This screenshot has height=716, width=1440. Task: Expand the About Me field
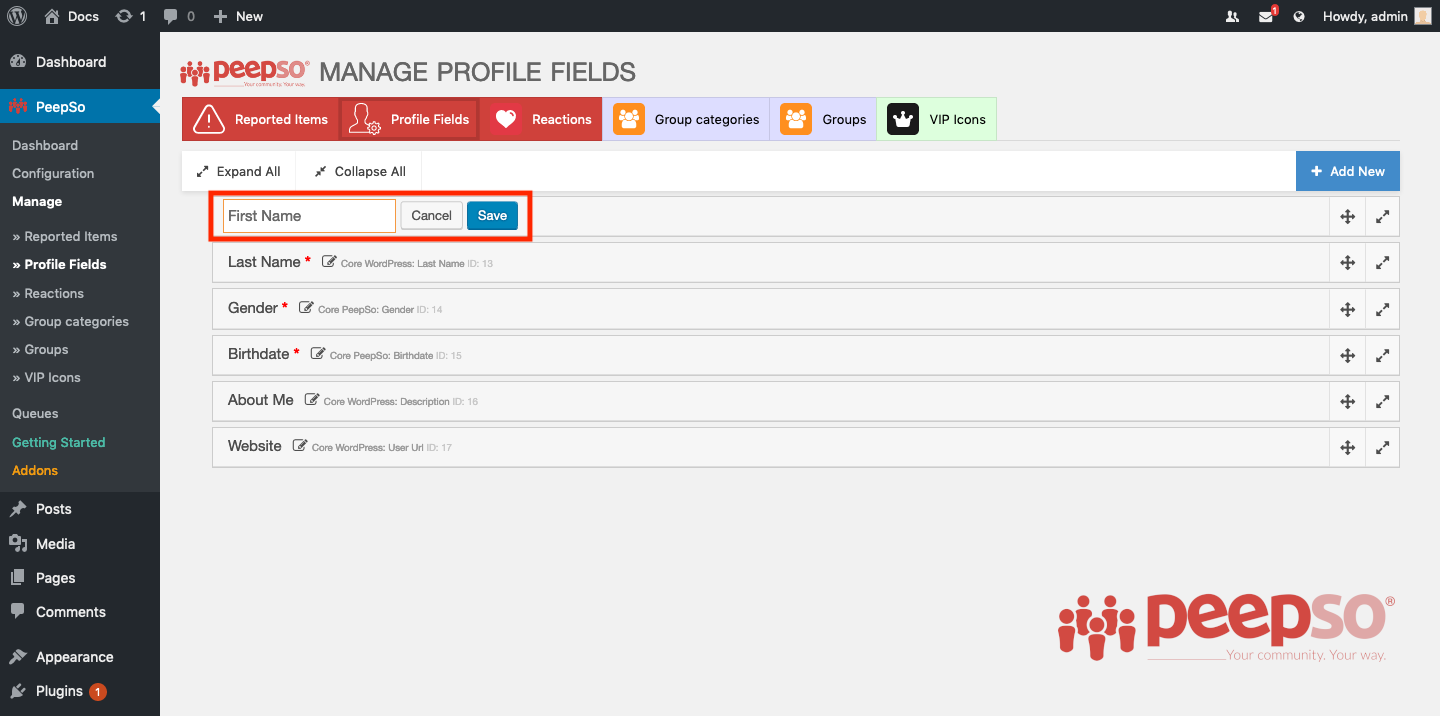(1382, 401)
